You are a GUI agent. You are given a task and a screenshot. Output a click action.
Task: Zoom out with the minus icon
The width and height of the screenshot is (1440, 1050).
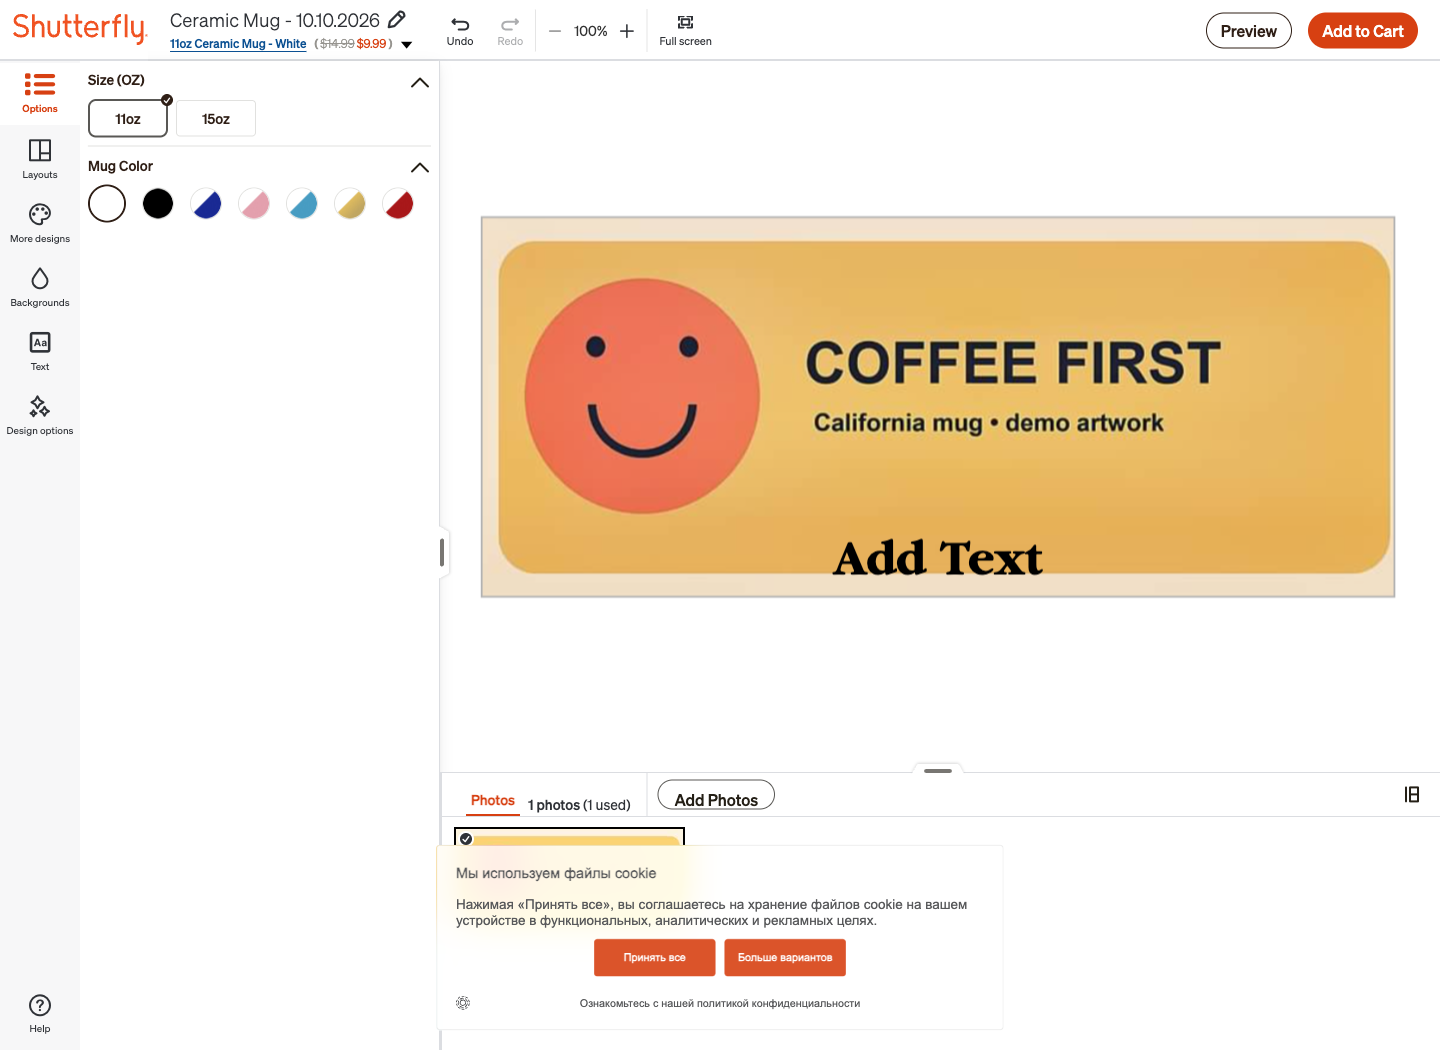(555, 31)
